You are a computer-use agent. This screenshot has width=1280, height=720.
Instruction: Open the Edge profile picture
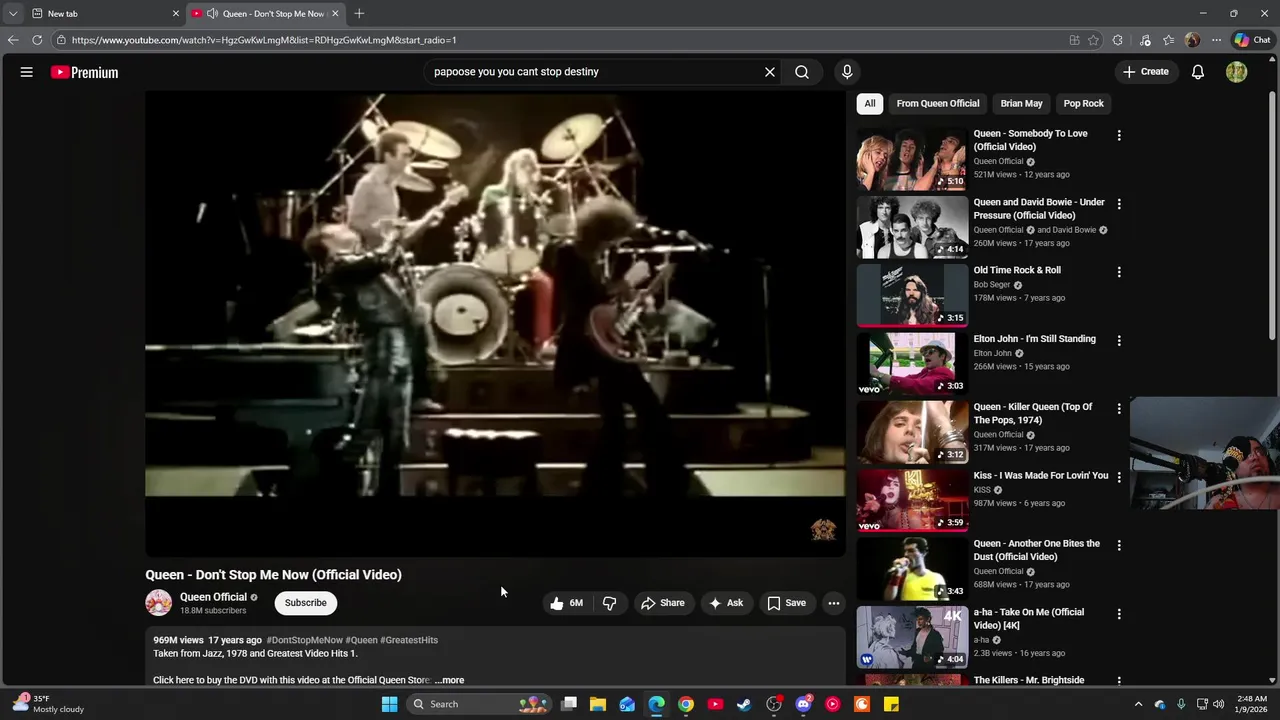point(1192,40)
